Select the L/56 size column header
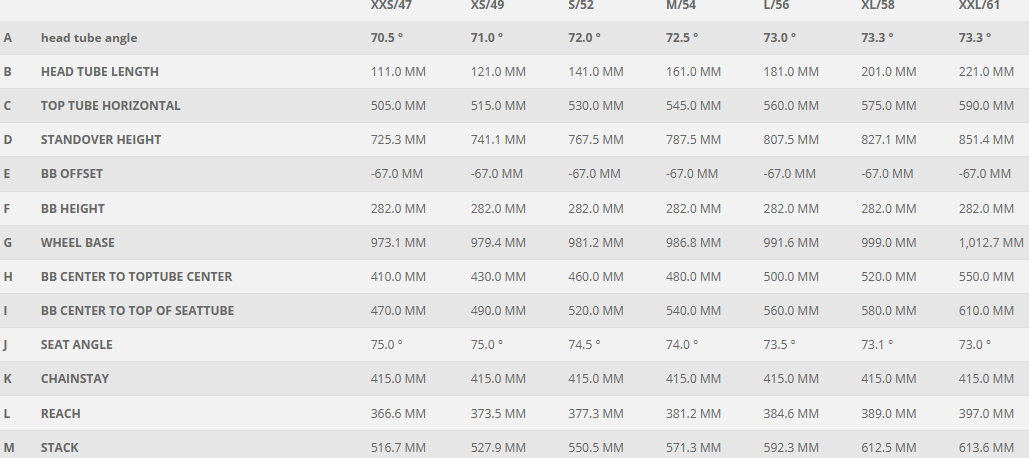 (782, 6)
